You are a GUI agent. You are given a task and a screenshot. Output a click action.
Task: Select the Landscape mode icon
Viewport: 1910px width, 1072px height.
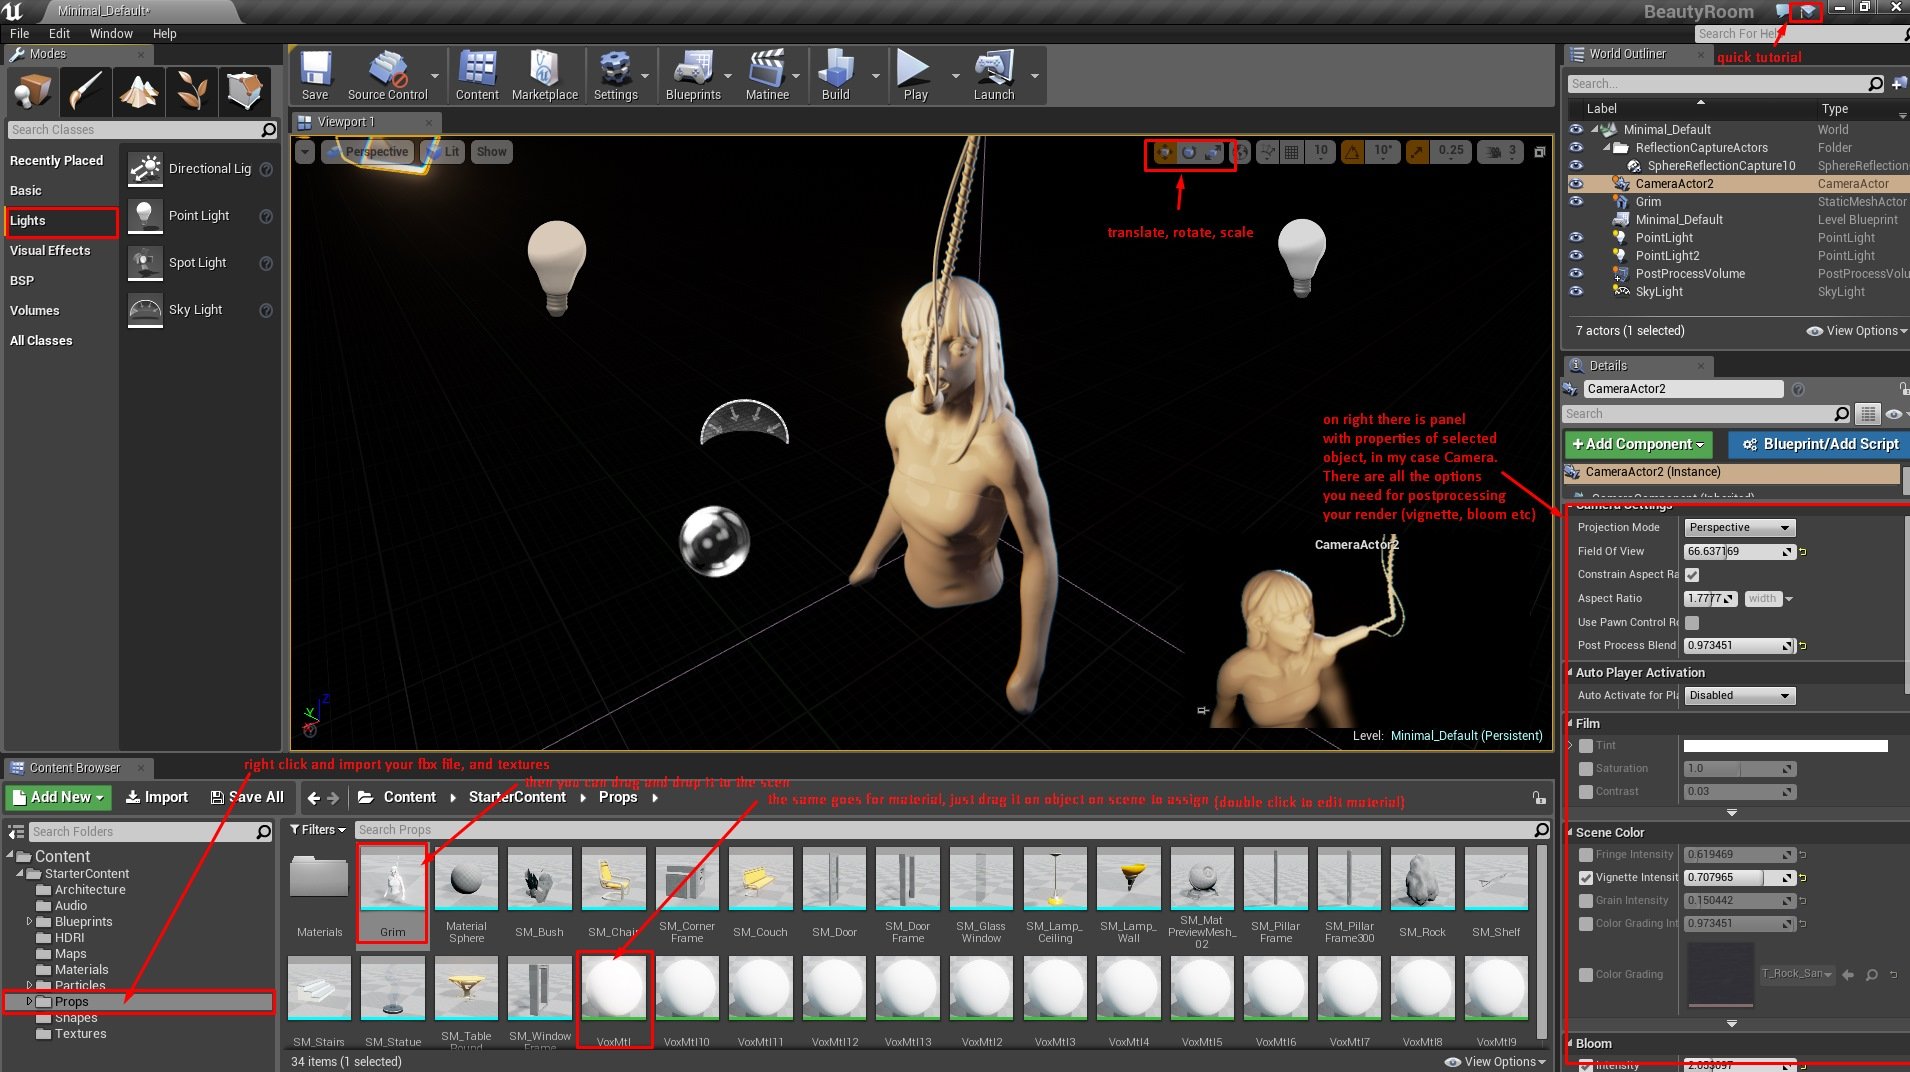(139, 92)
